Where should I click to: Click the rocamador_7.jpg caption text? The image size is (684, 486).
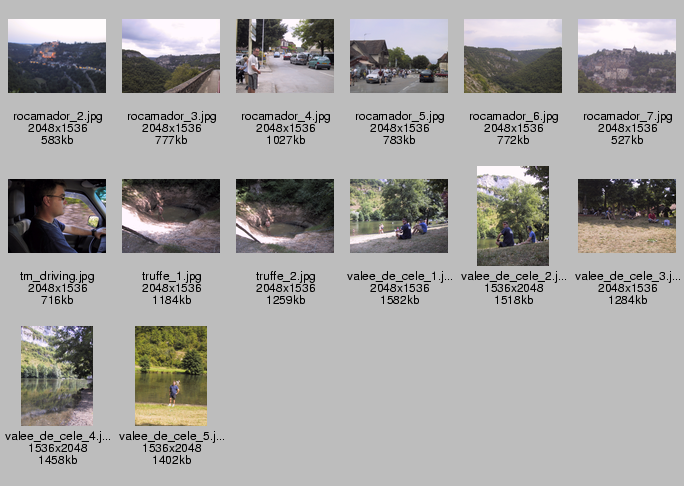[628, 117]
